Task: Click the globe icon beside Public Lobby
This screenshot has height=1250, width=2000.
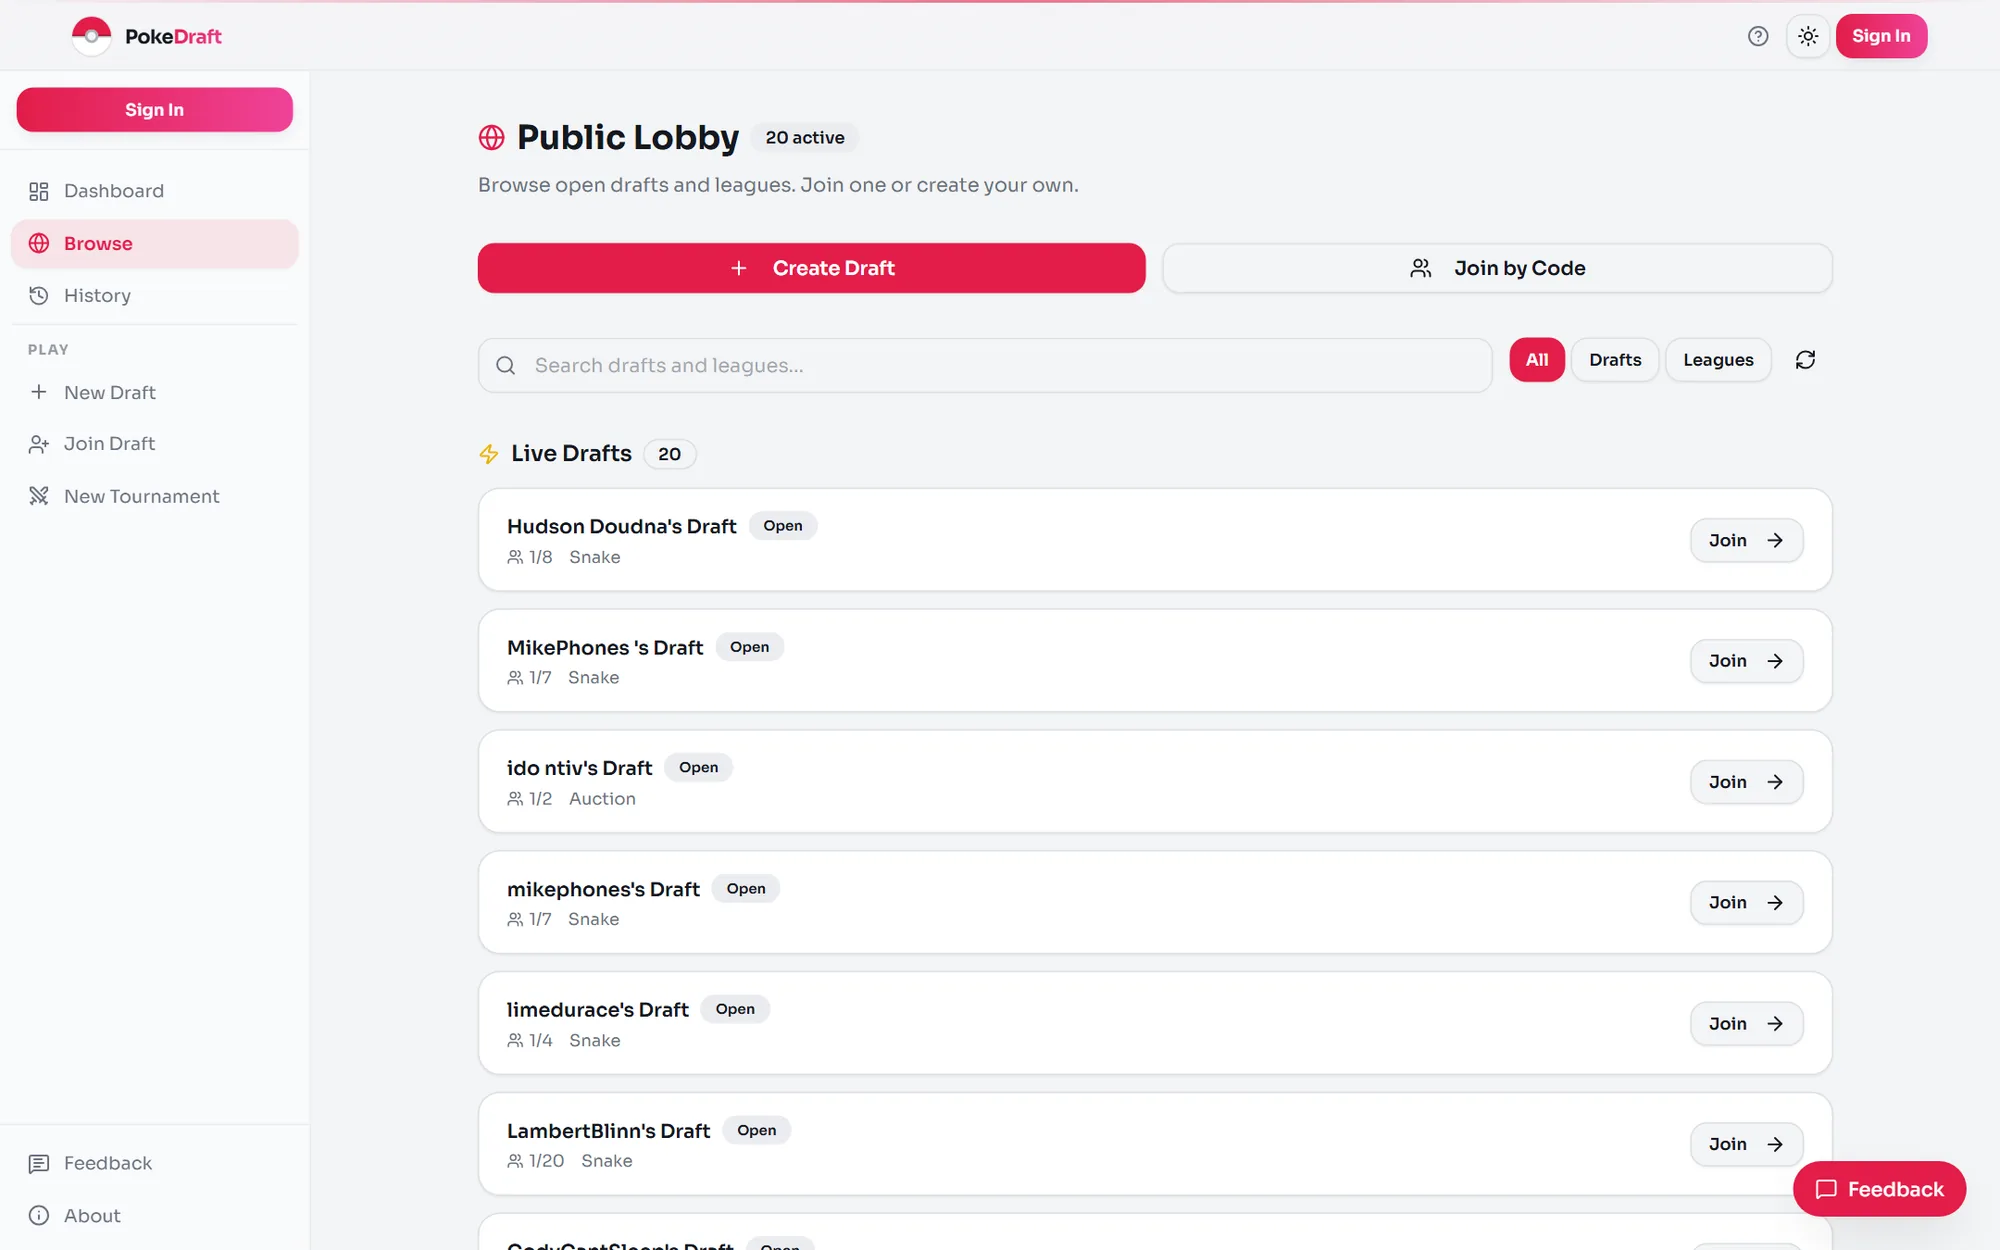Action: pos(491,138)
